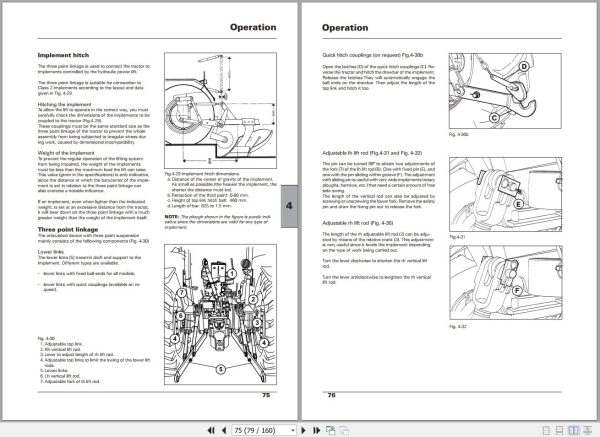600x437 pixels.
Task: Click 'Adjustable lh lift rod' heading
Action: (372, 153)
